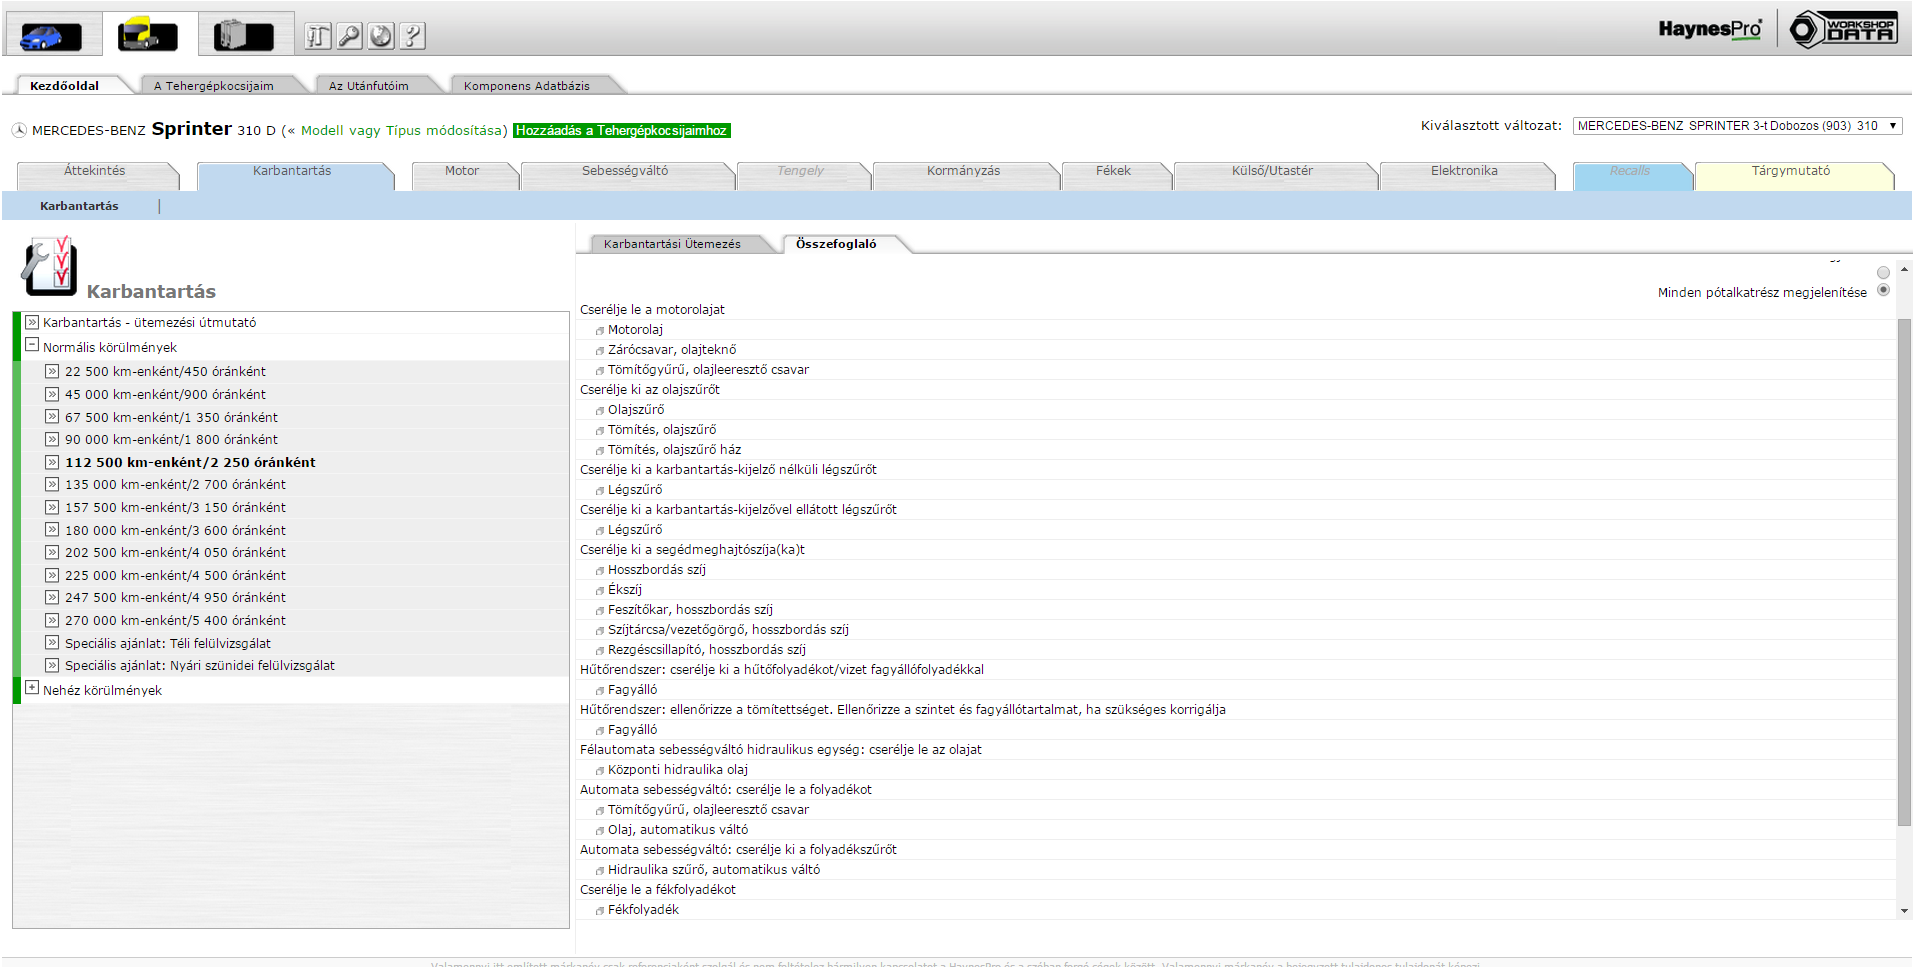Image resolution: width=1913 pixels, height=967 pixels.
Task: Click the HaynesPro logo
Action: (1709, 29)
